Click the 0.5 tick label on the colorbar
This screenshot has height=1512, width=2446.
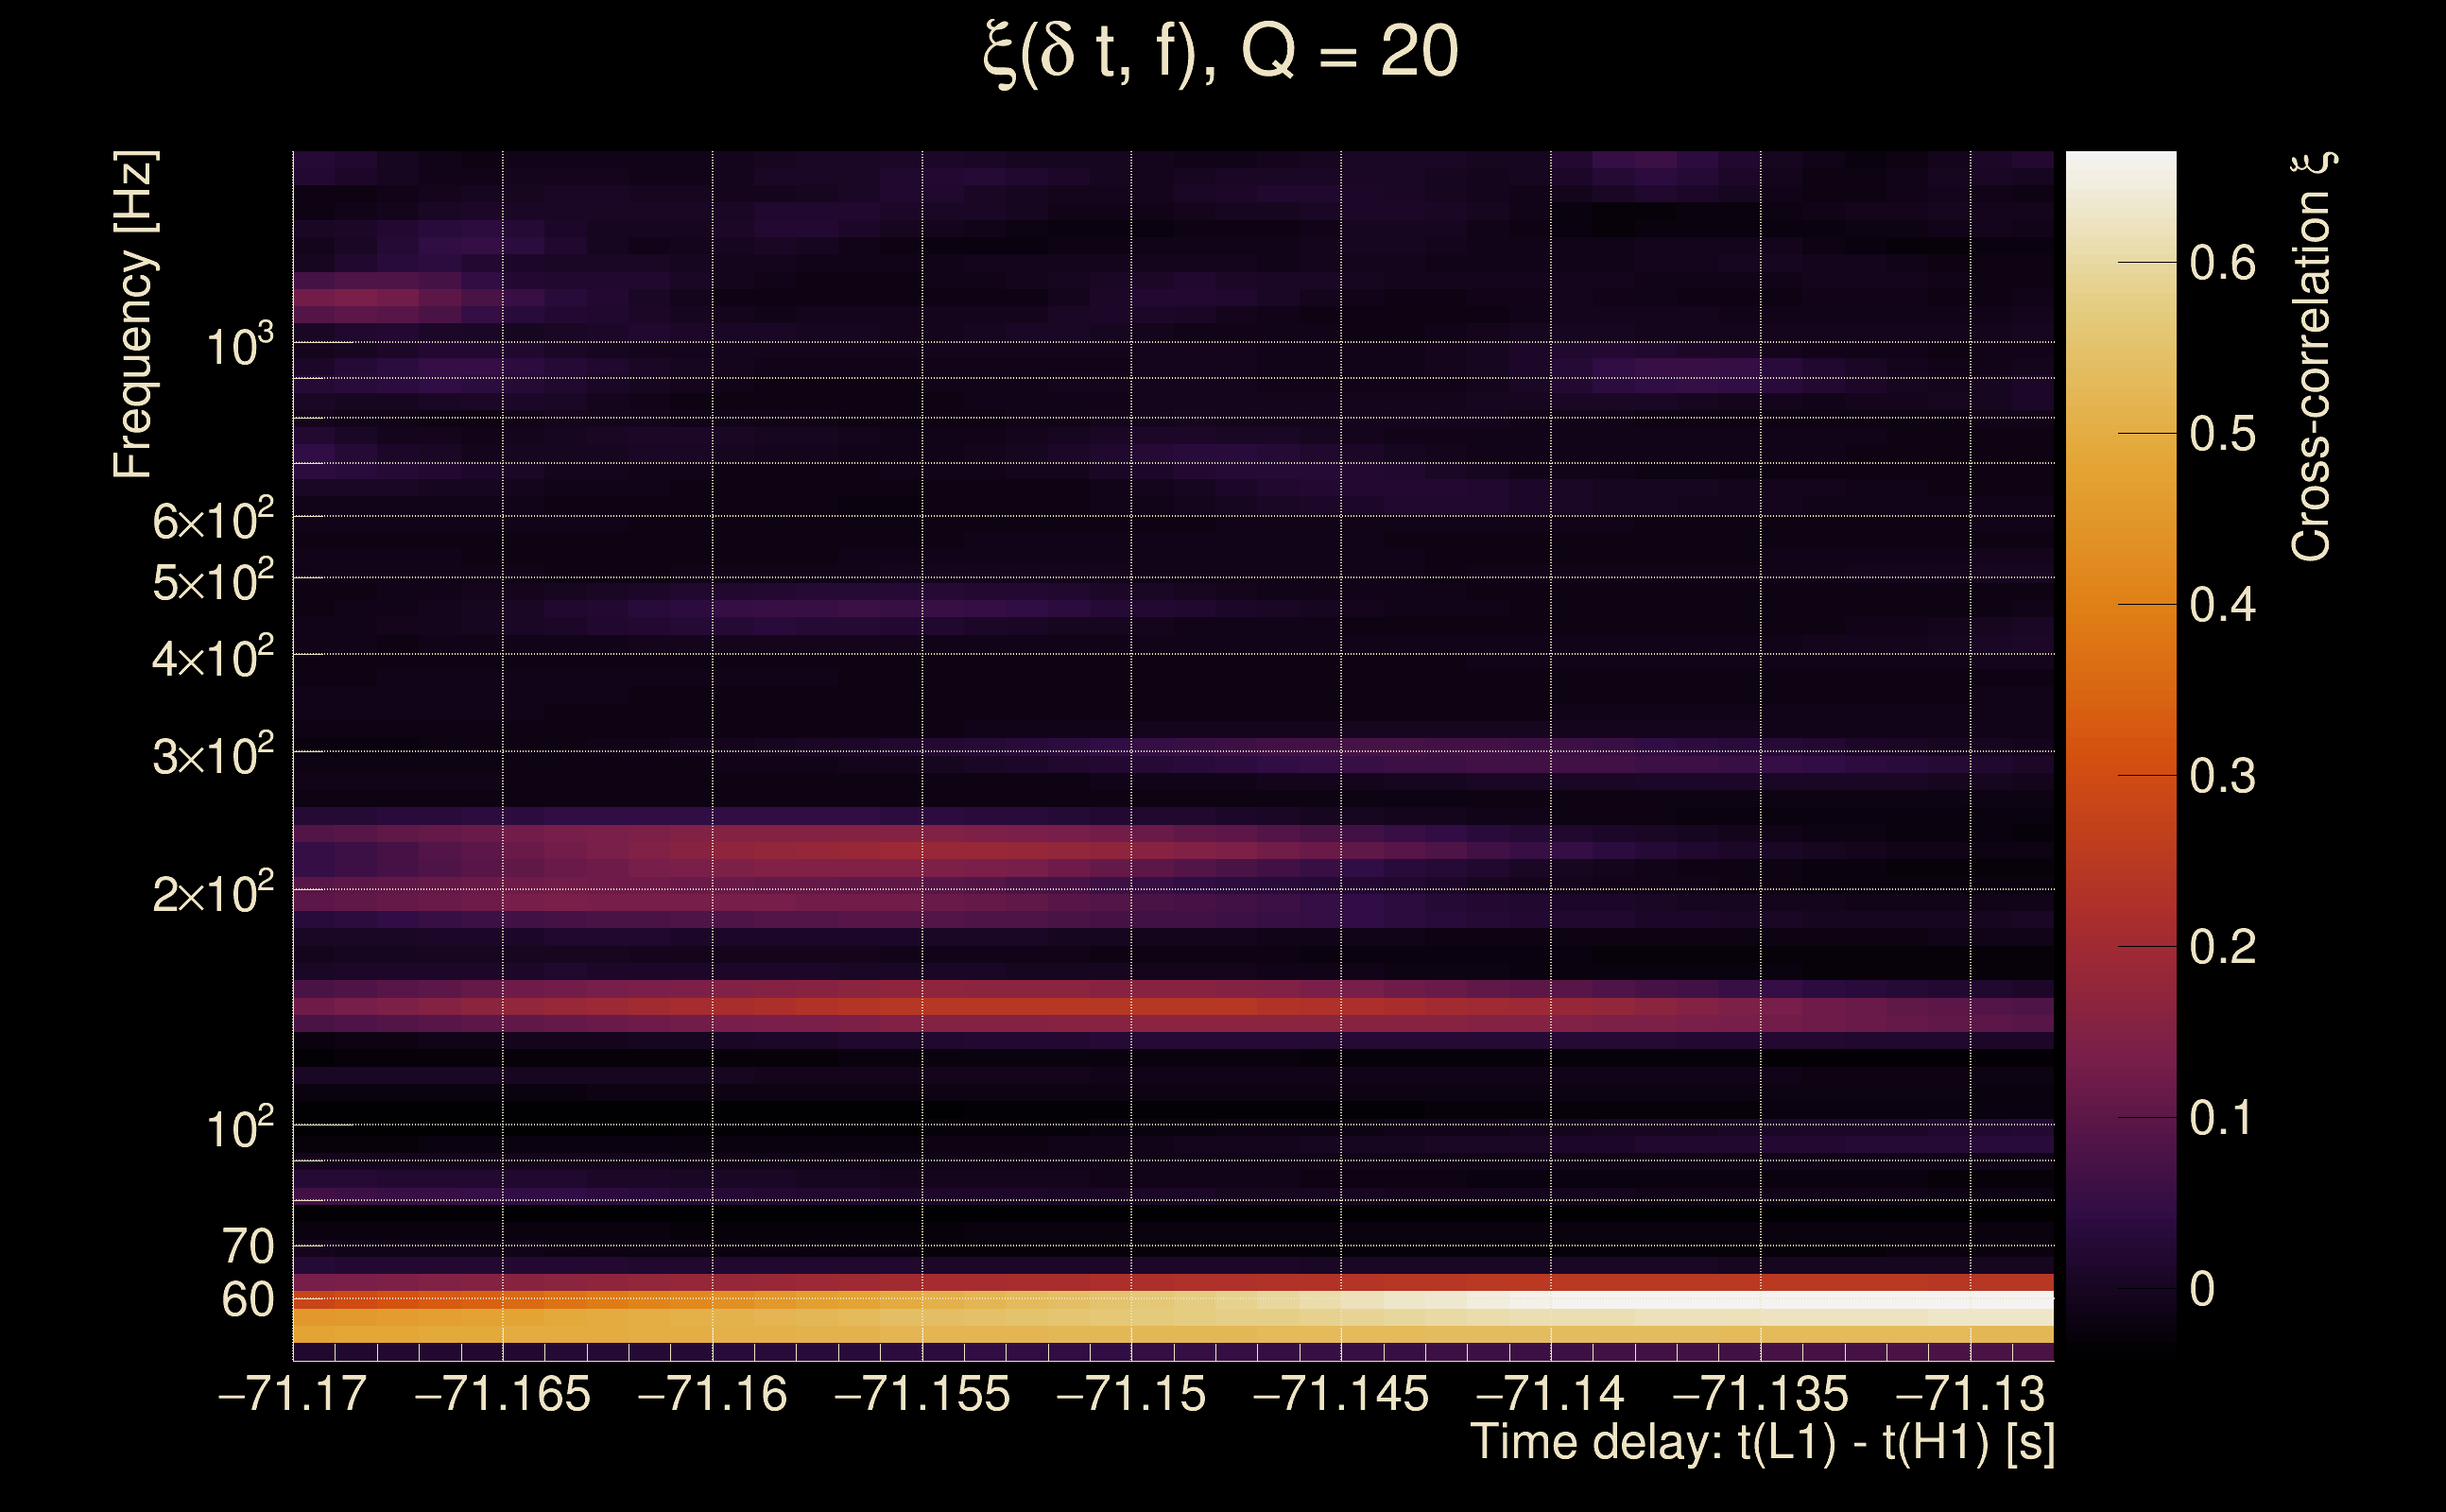pos(2222,434)
